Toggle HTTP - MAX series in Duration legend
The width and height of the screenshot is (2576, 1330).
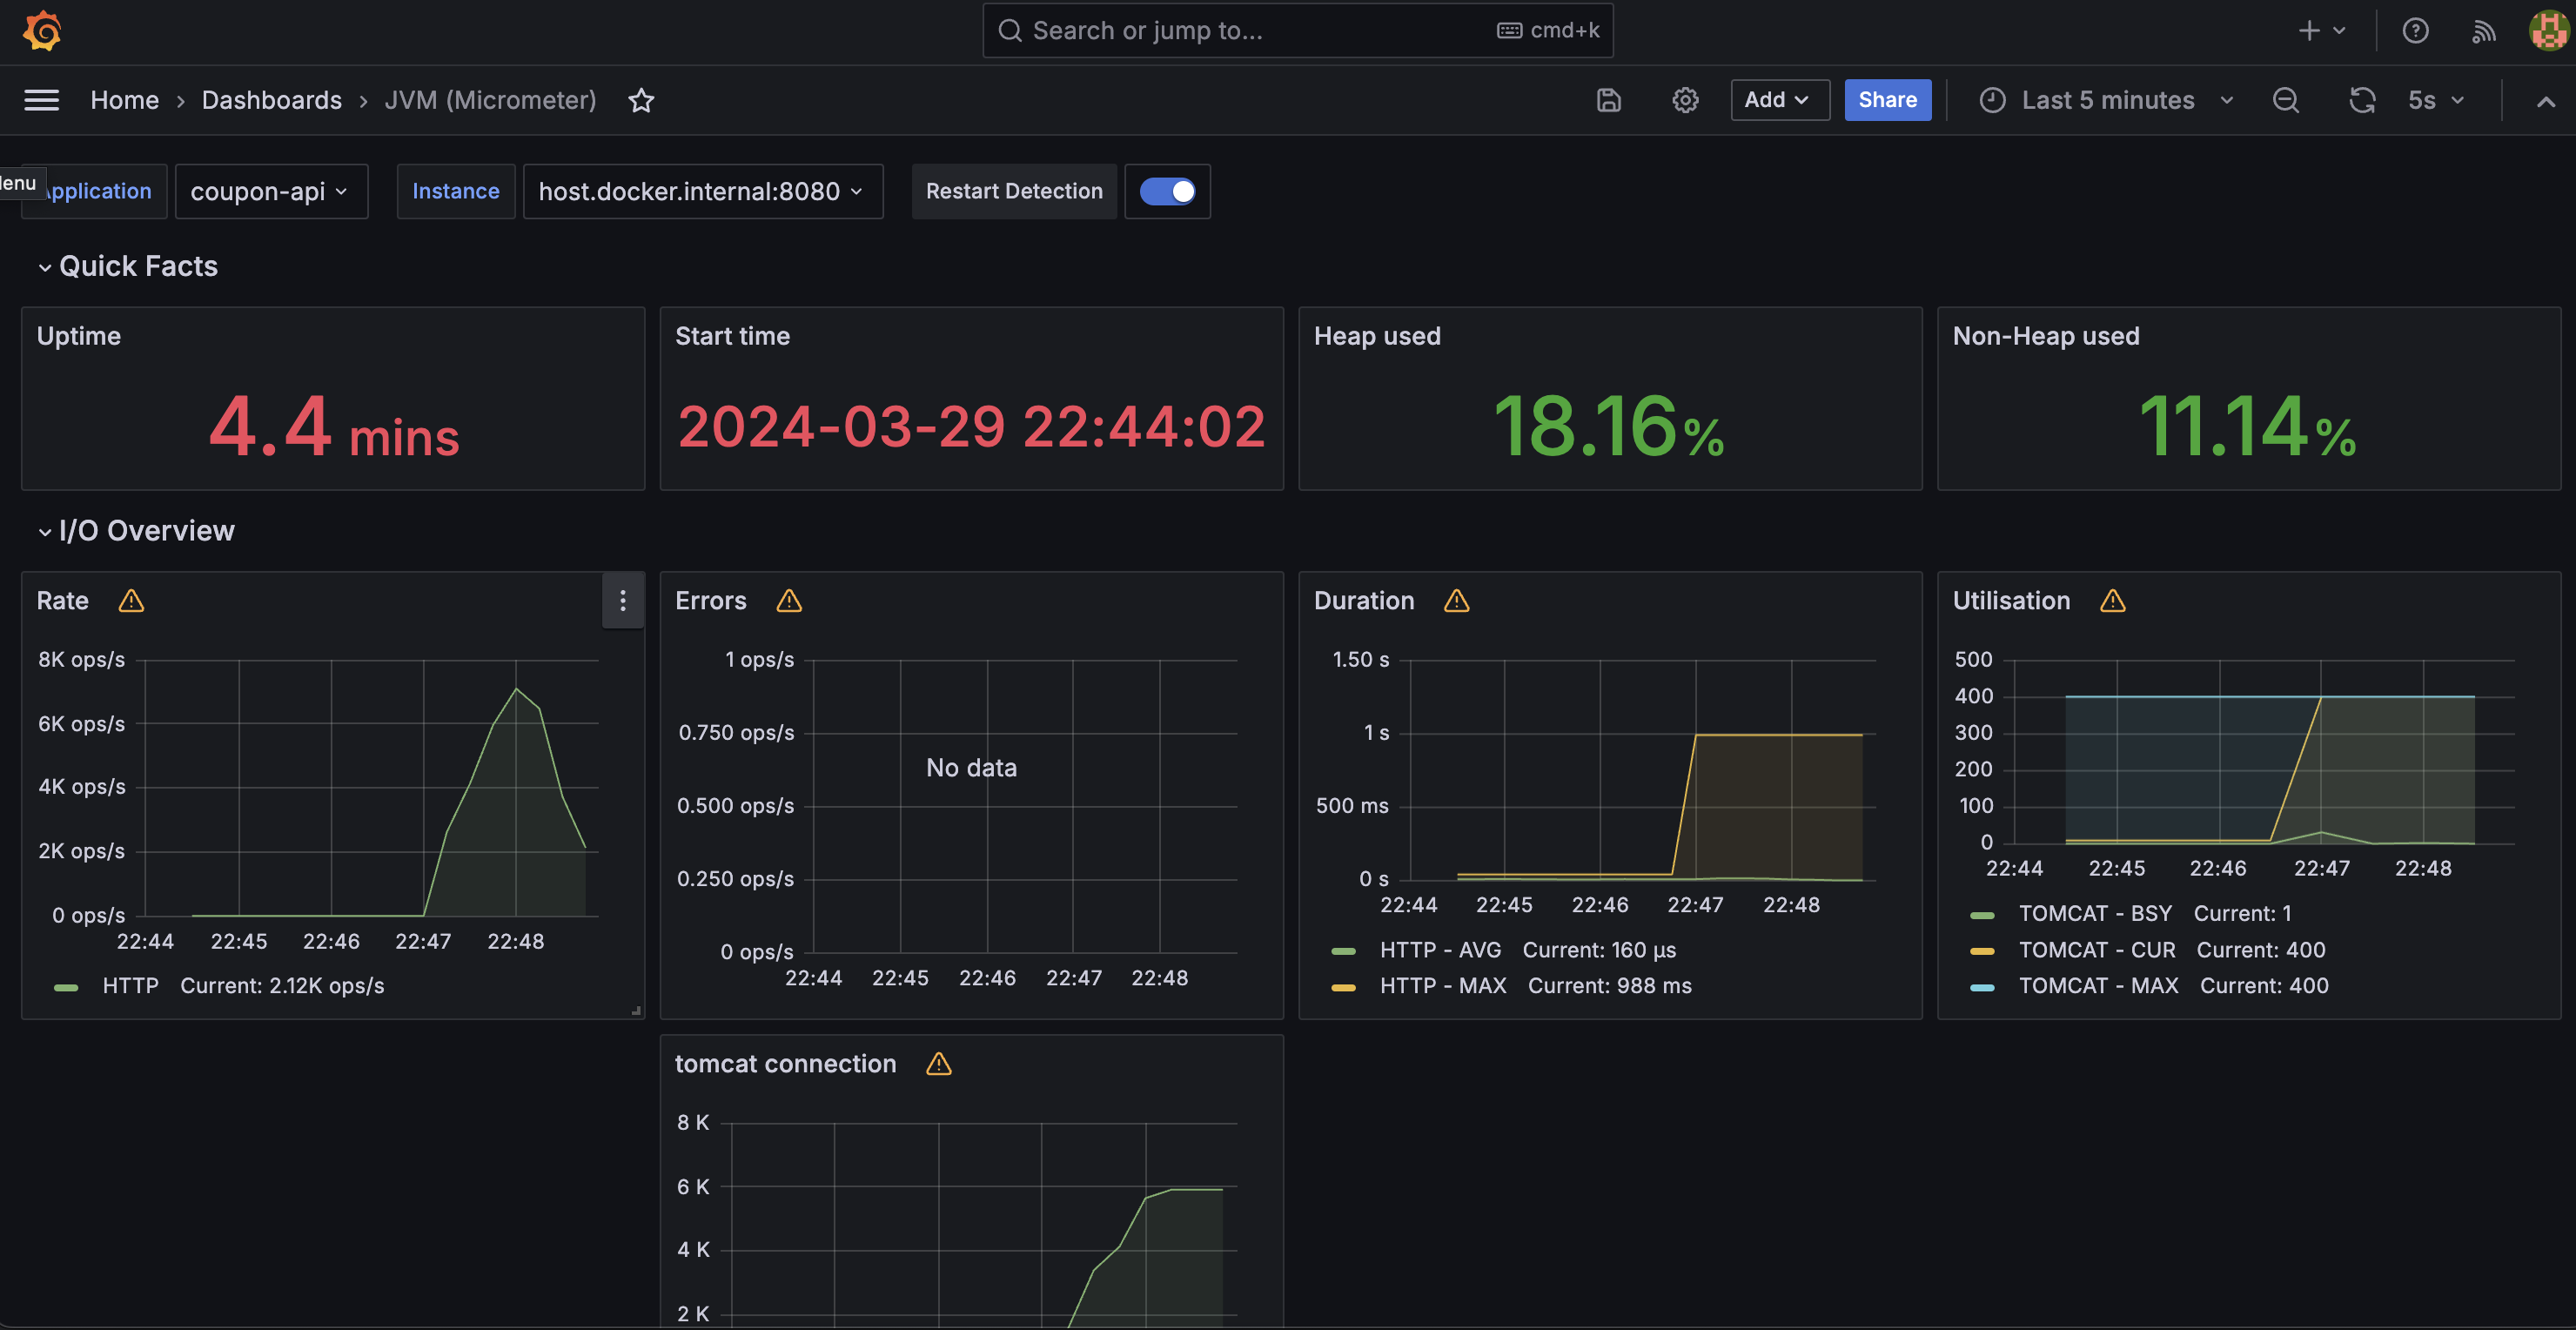tap(1442, 986)
